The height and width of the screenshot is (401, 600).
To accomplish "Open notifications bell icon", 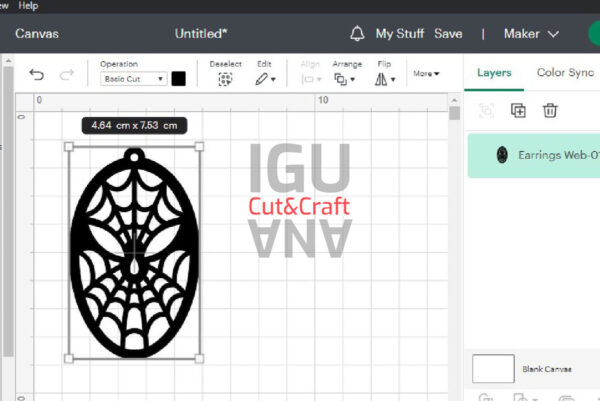I will pos(357,34).
